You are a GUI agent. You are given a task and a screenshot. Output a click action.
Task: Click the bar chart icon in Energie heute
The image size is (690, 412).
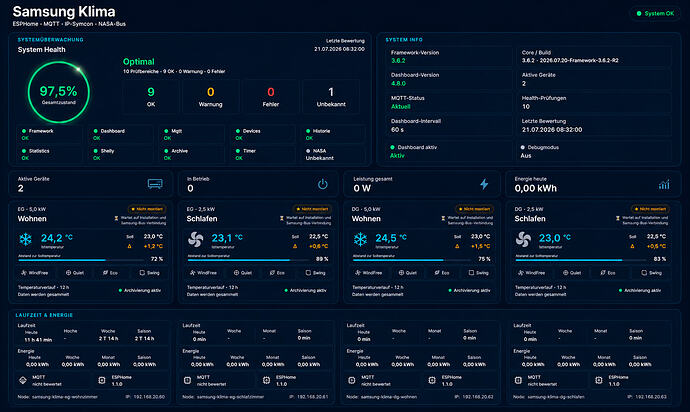pos(664,184)
